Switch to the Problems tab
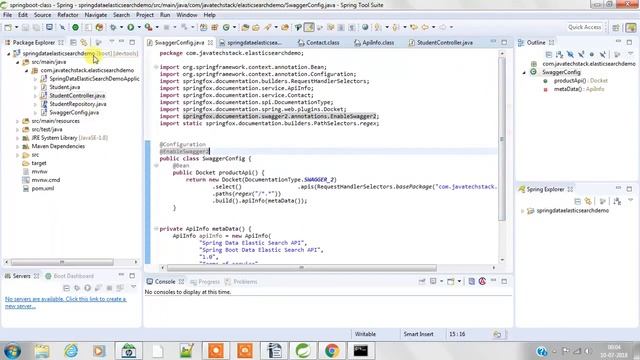 tap(241, 282)
